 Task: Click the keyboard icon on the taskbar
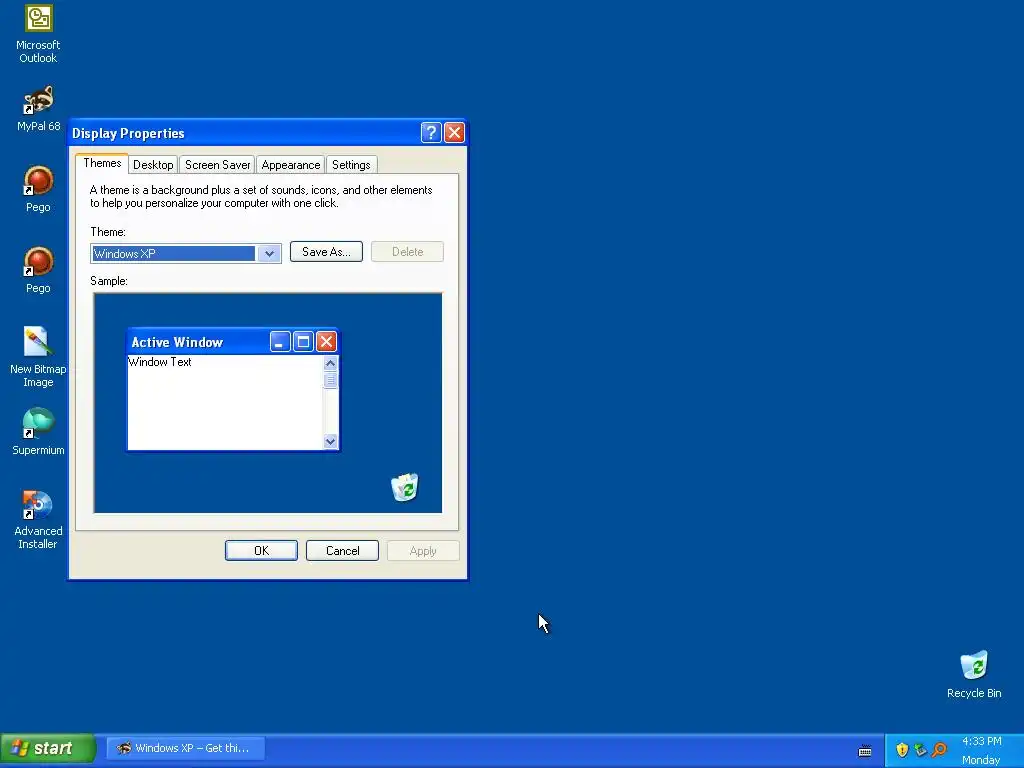click(865, 750)
